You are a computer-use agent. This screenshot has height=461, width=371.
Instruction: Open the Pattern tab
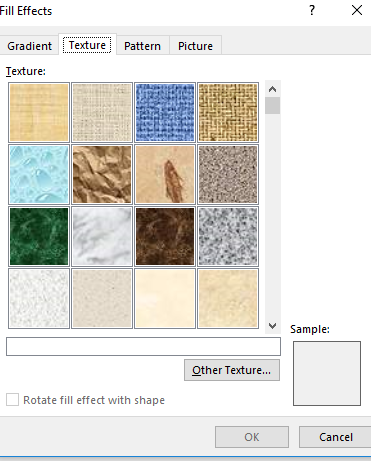(142, 46)
